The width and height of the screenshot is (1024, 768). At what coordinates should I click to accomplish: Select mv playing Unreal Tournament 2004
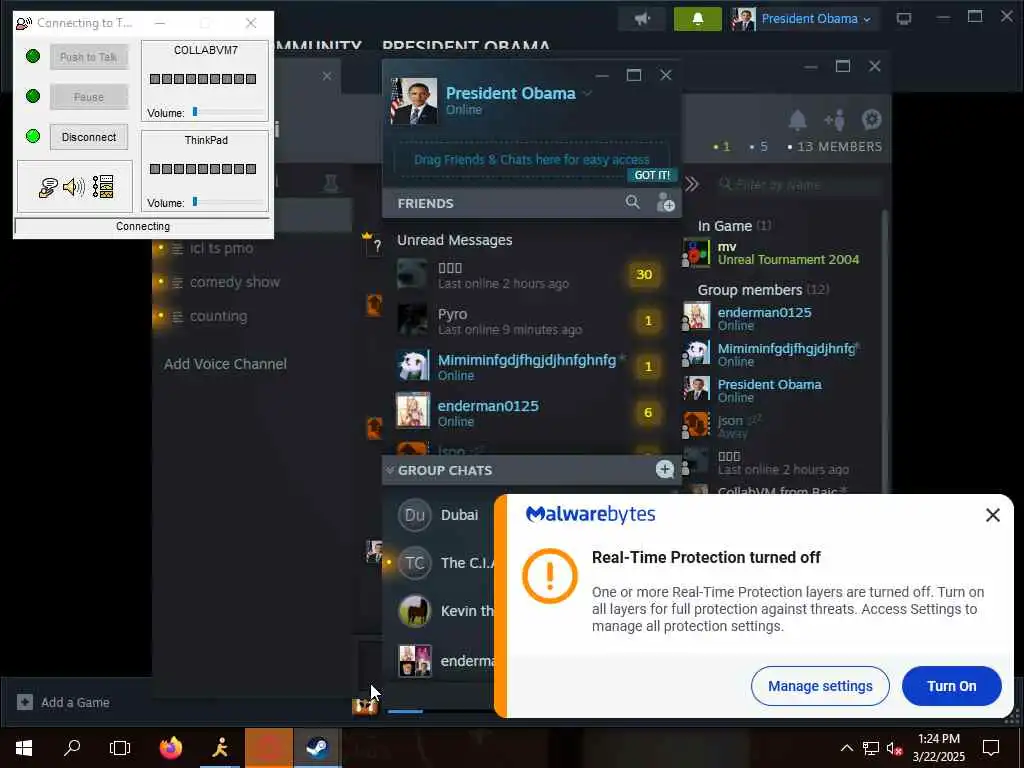[780, 253]
